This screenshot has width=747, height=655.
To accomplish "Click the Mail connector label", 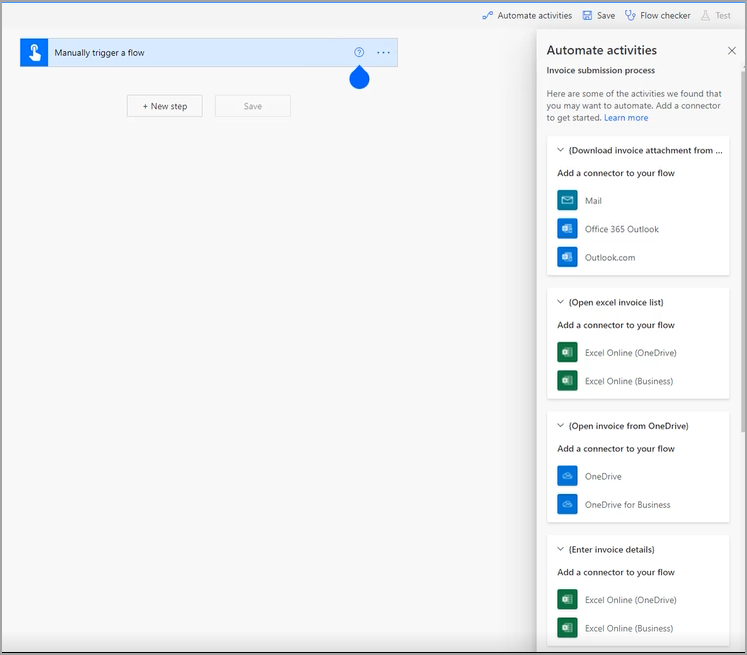I will [593, 201].
